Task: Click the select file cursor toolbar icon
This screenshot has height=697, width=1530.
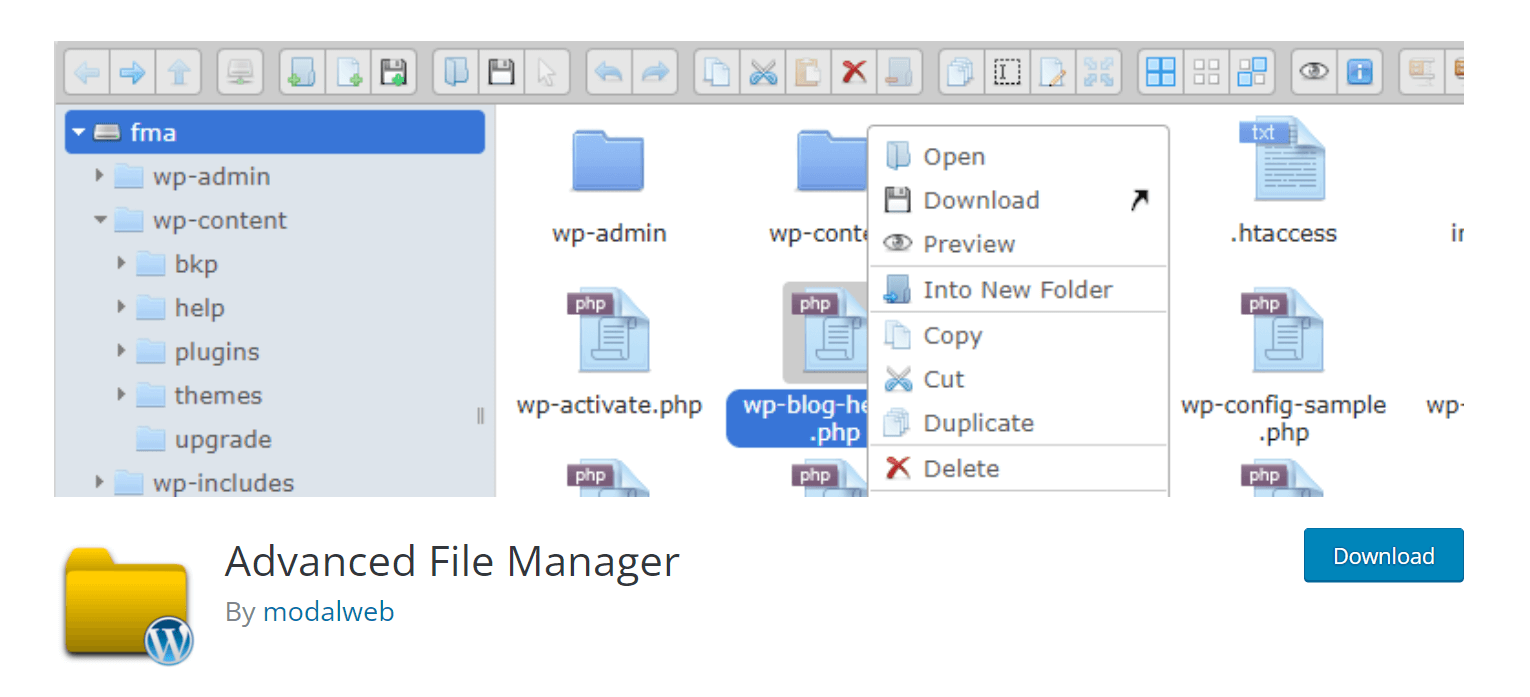Action: (x=547, y=72)
